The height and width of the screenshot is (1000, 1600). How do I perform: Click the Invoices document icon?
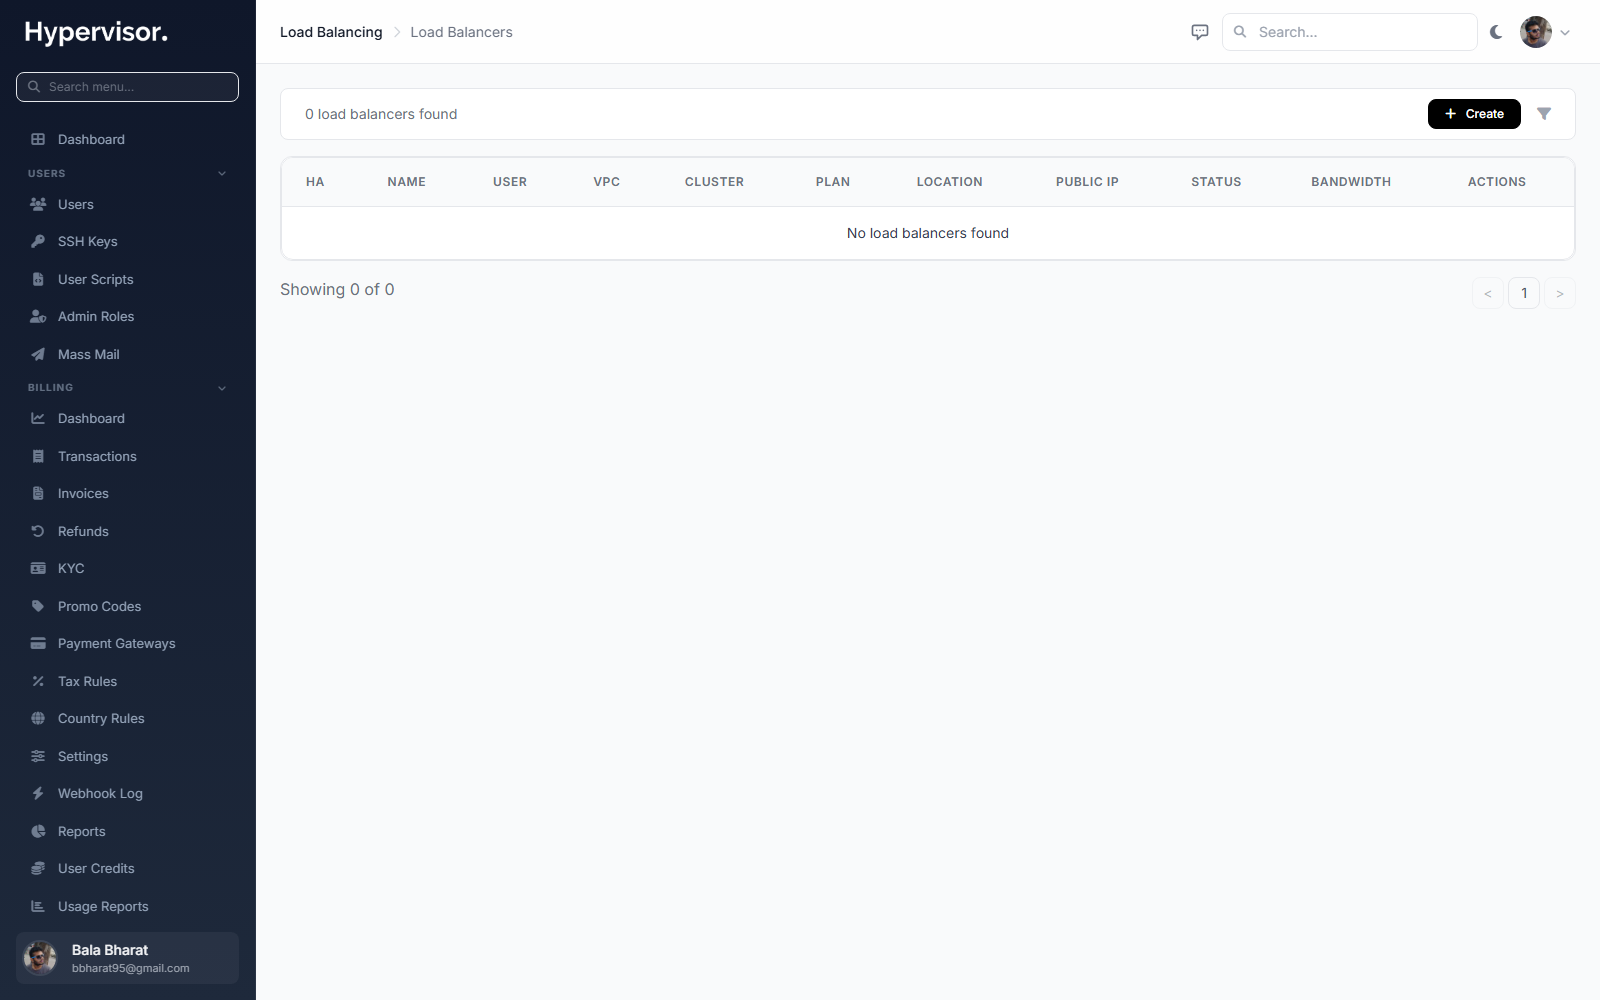(x=38, y=493)
